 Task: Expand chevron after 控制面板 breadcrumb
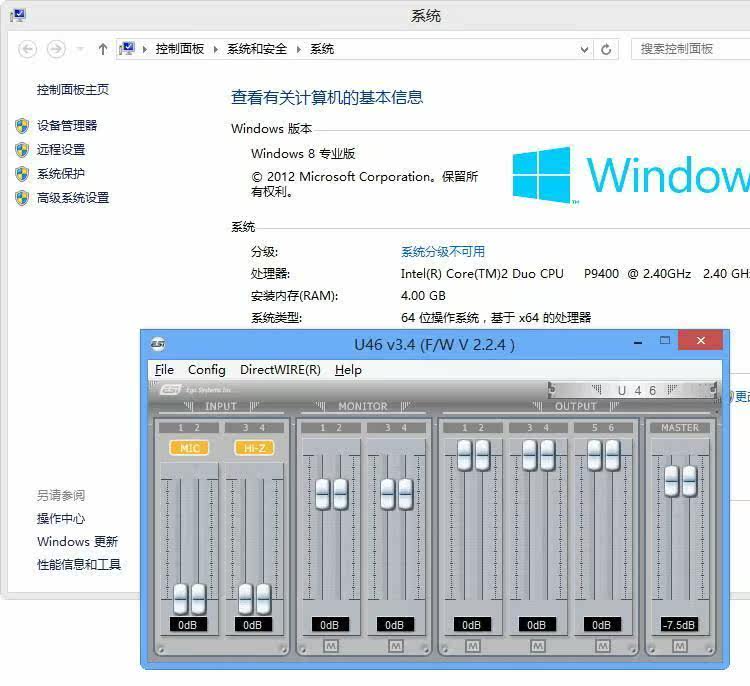[x=216, y=49]
